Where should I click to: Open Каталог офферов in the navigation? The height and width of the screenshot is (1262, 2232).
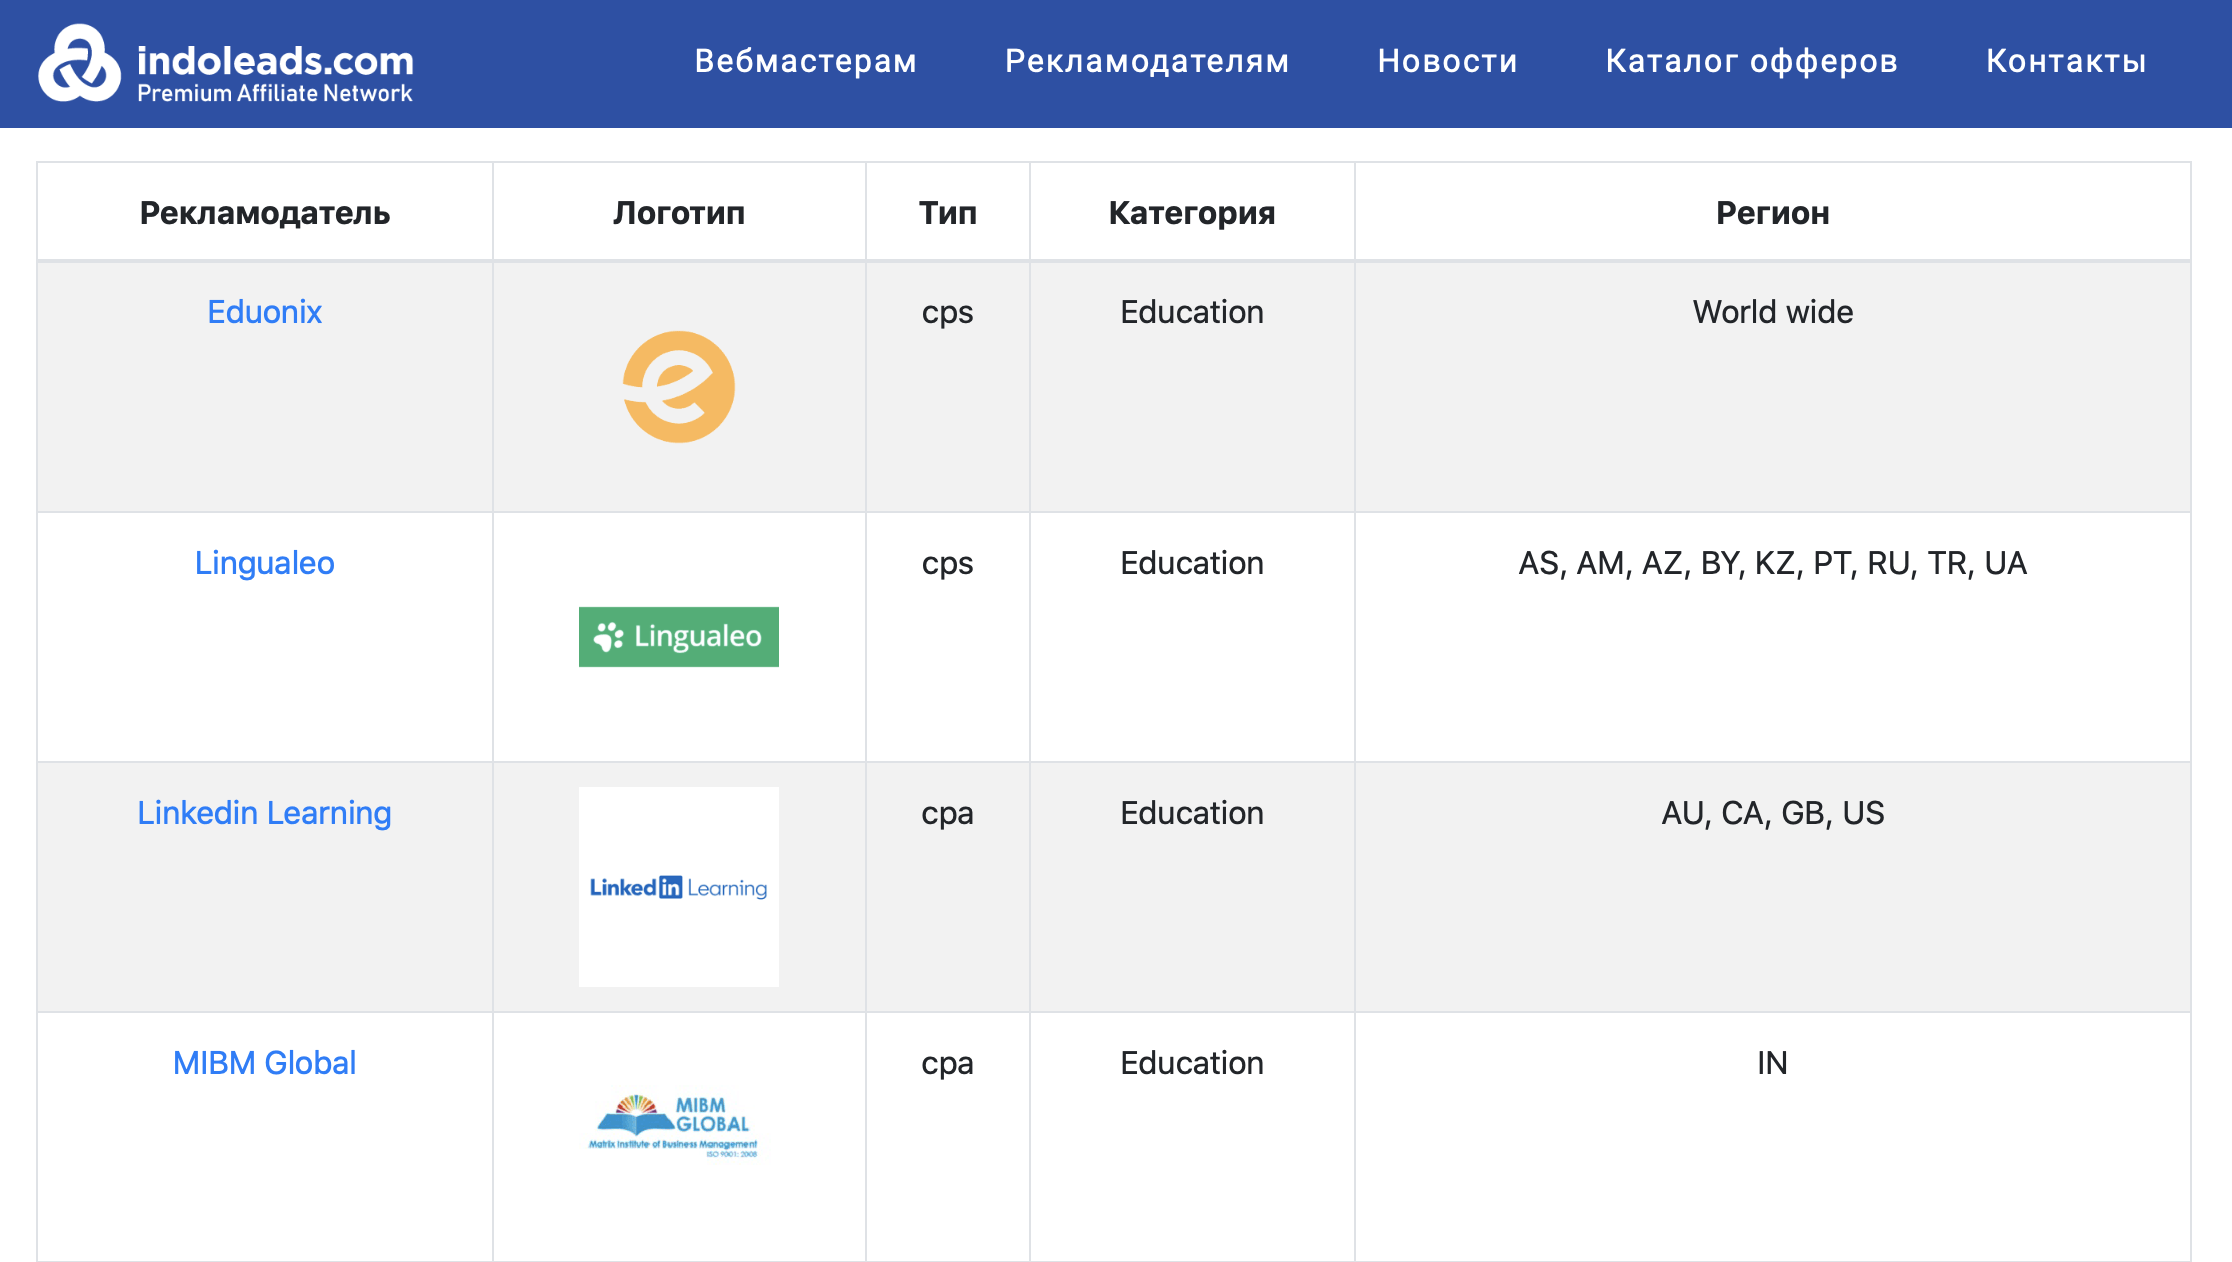[1752, 61]
